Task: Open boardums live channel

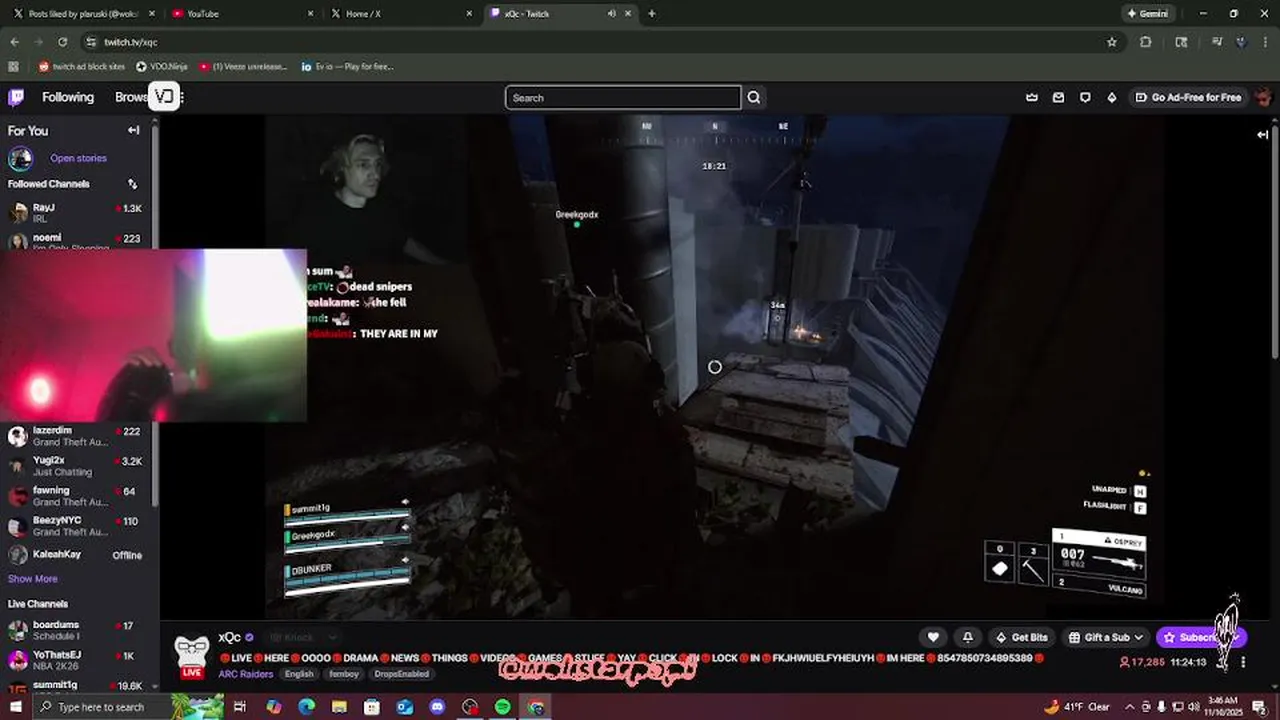Action: click(x=76, y=630)
